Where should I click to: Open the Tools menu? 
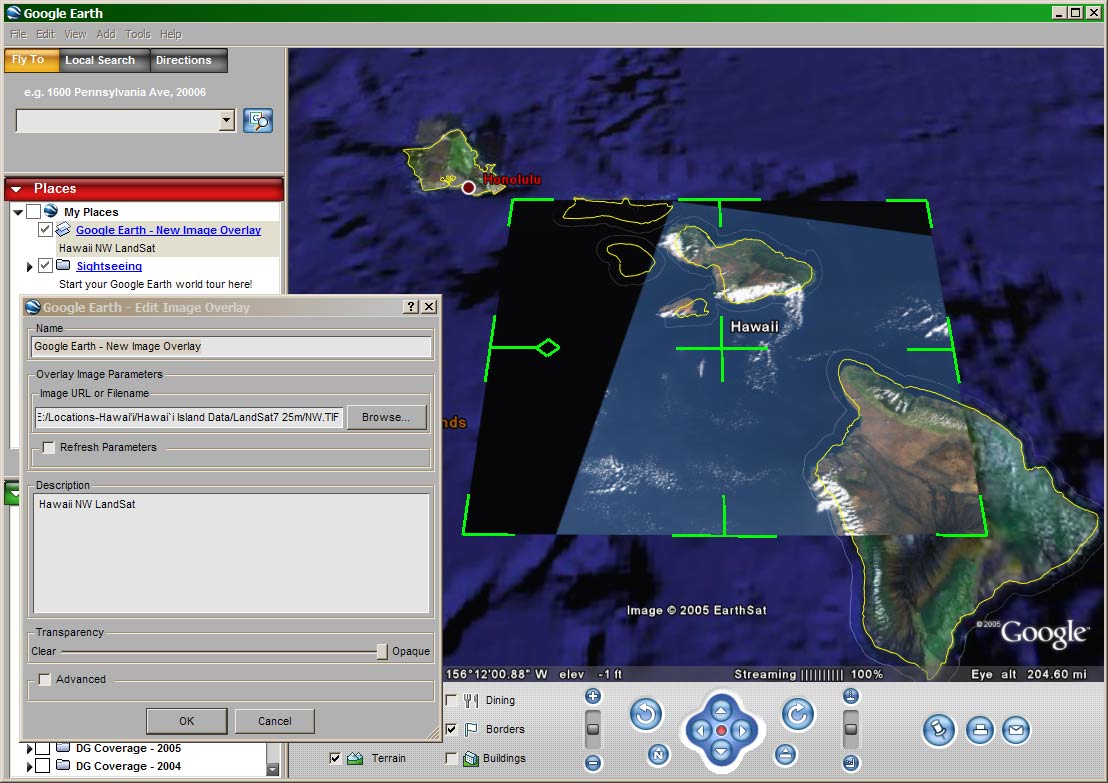click(x=138, y=34)
